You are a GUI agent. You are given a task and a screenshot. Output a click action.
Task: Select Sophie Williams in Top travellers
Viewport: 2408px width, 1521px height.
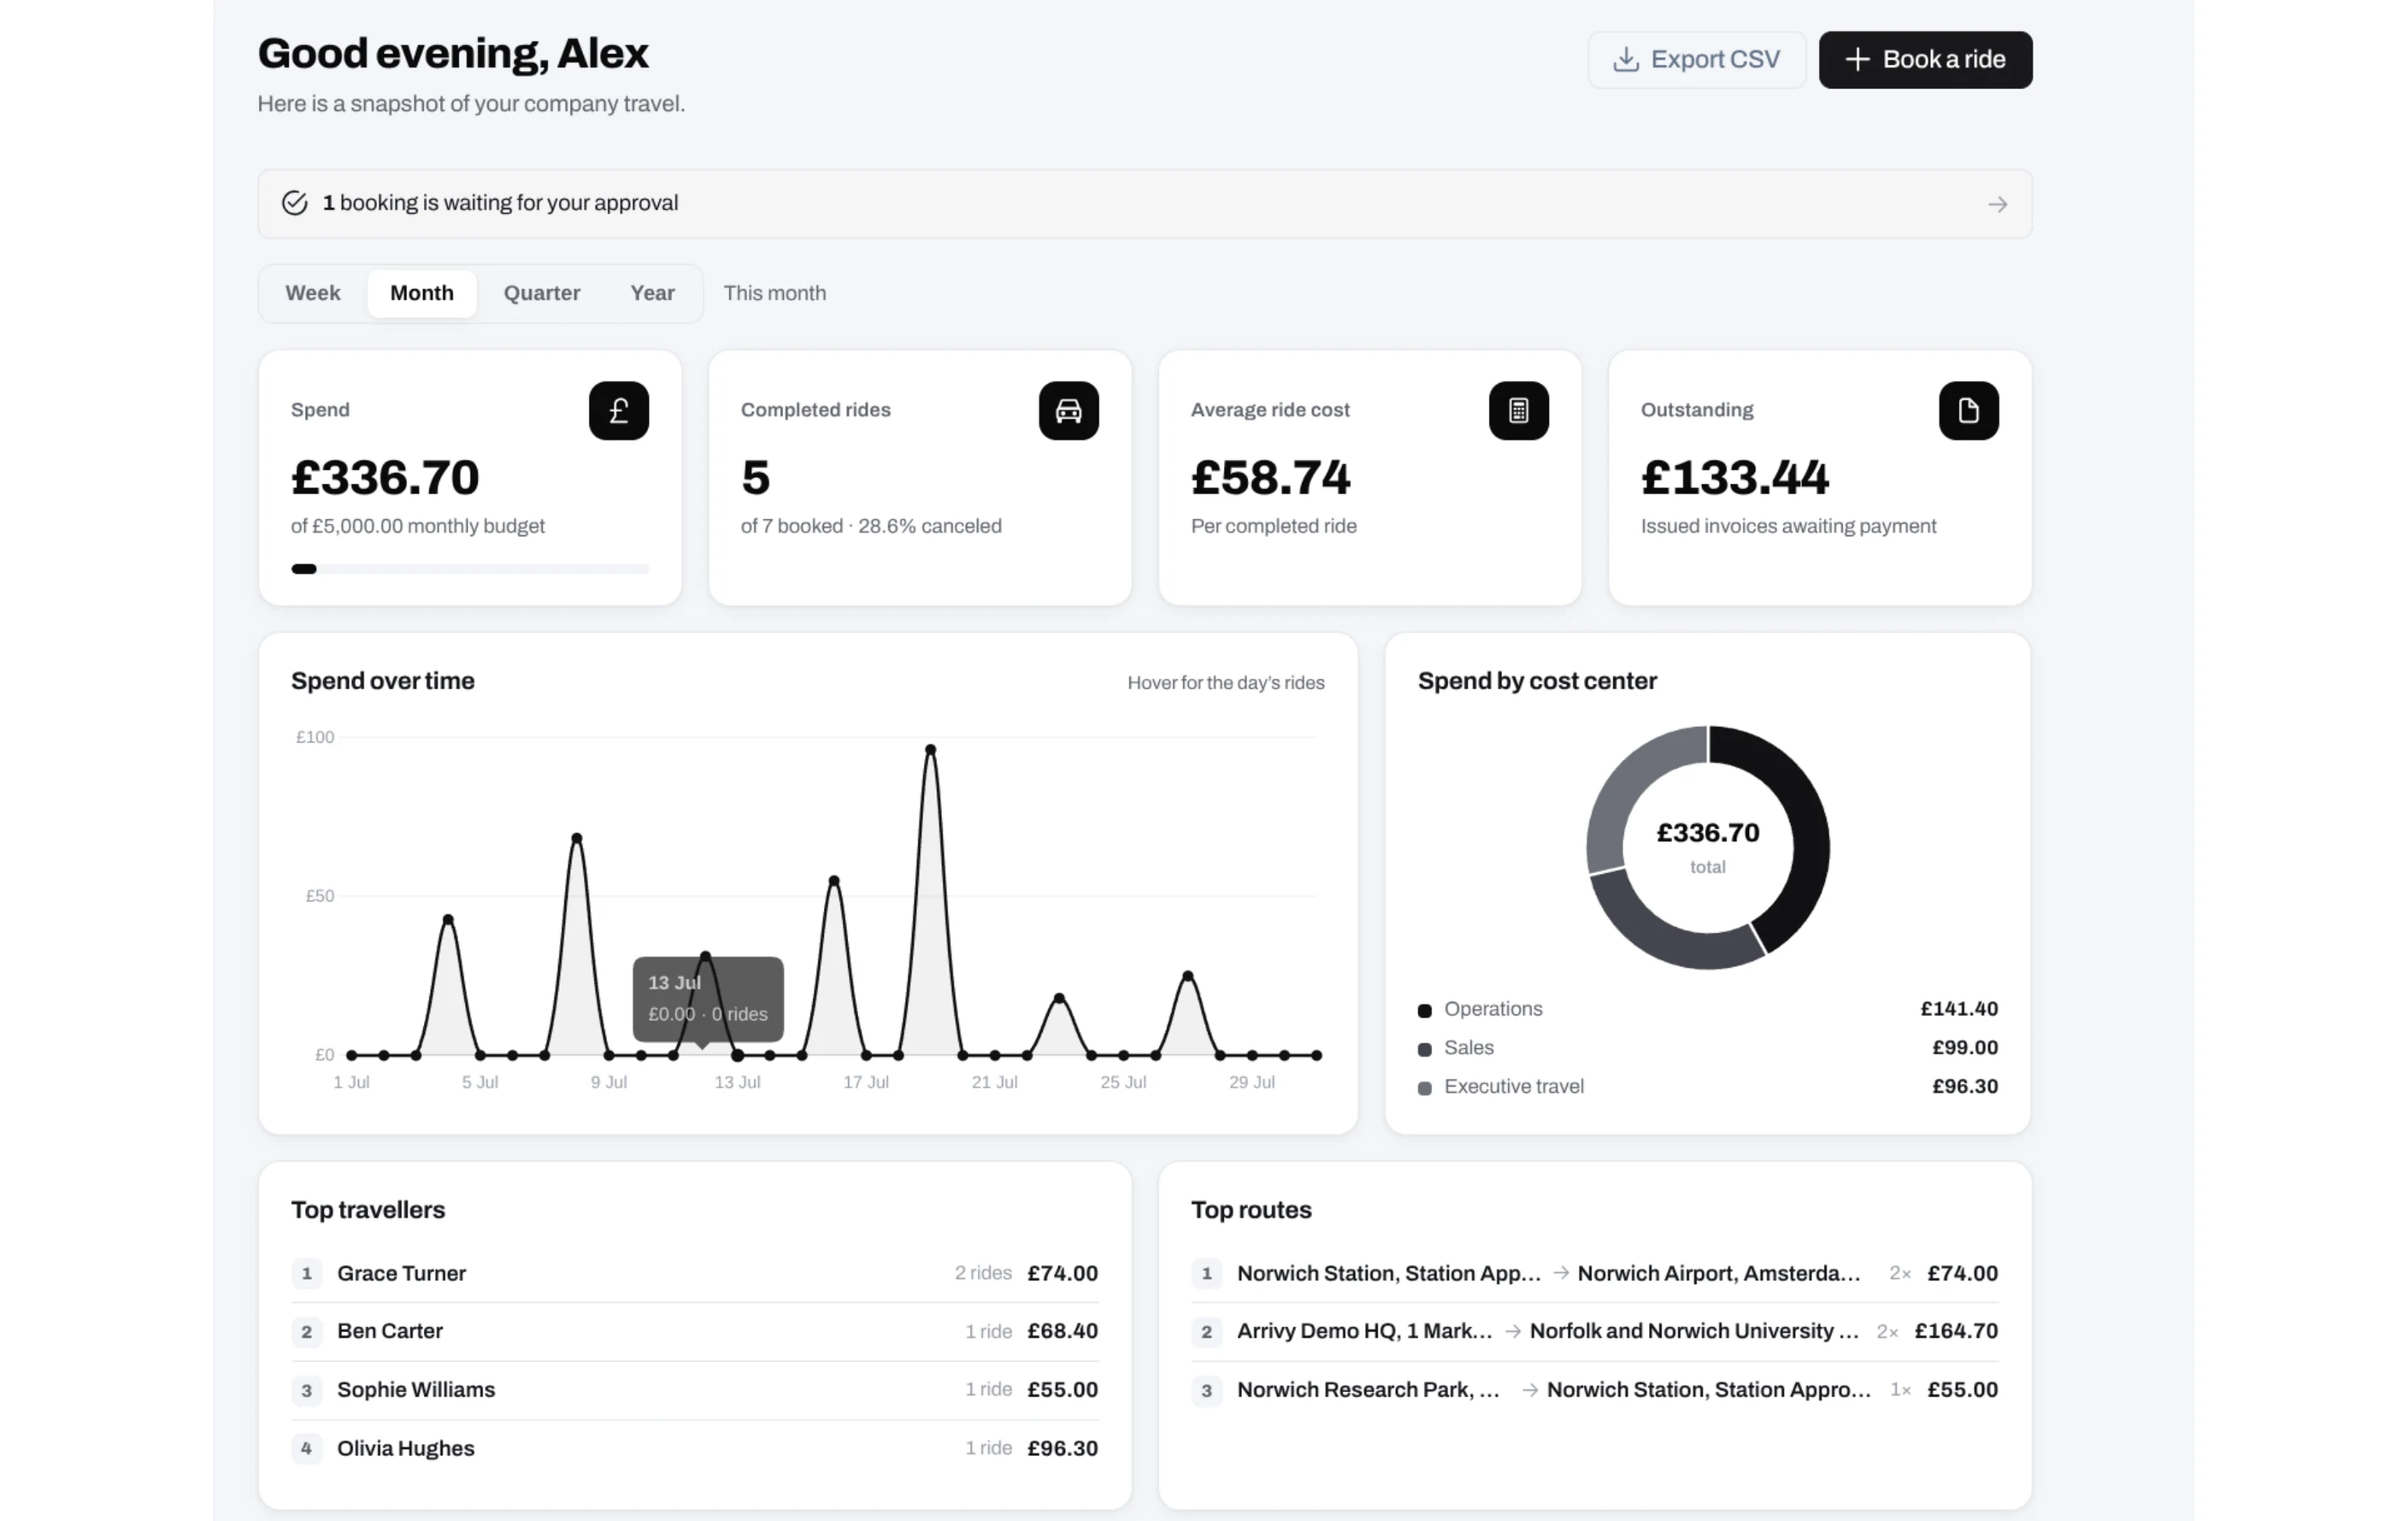click(695, 1390)
